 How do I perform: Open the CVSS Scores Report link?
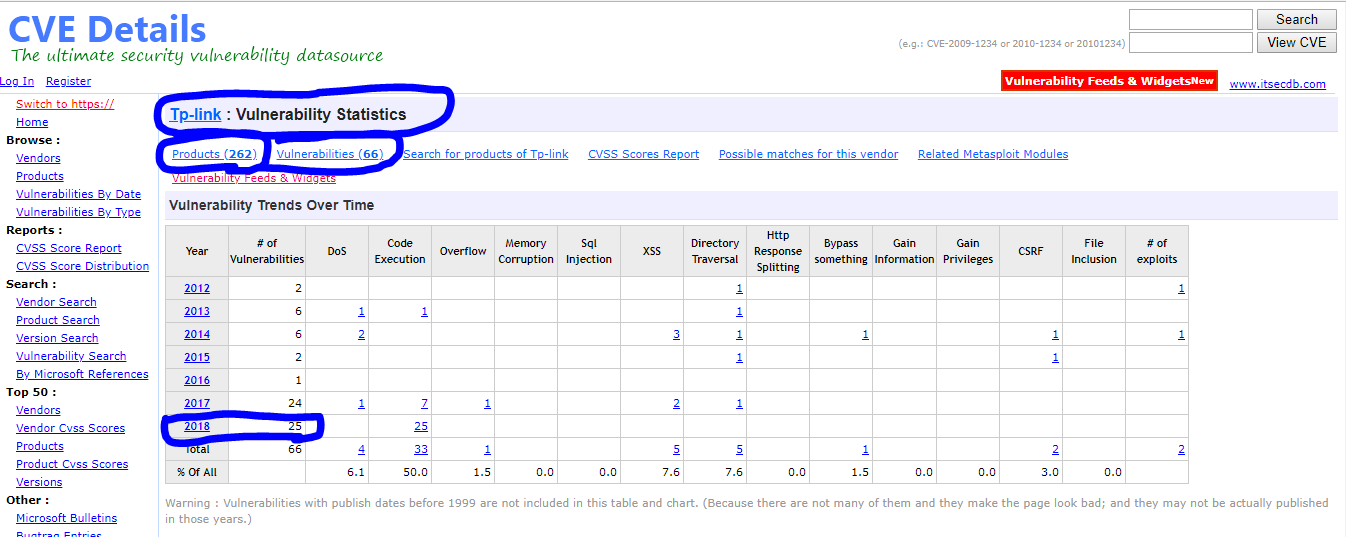[x=643, y=154]
